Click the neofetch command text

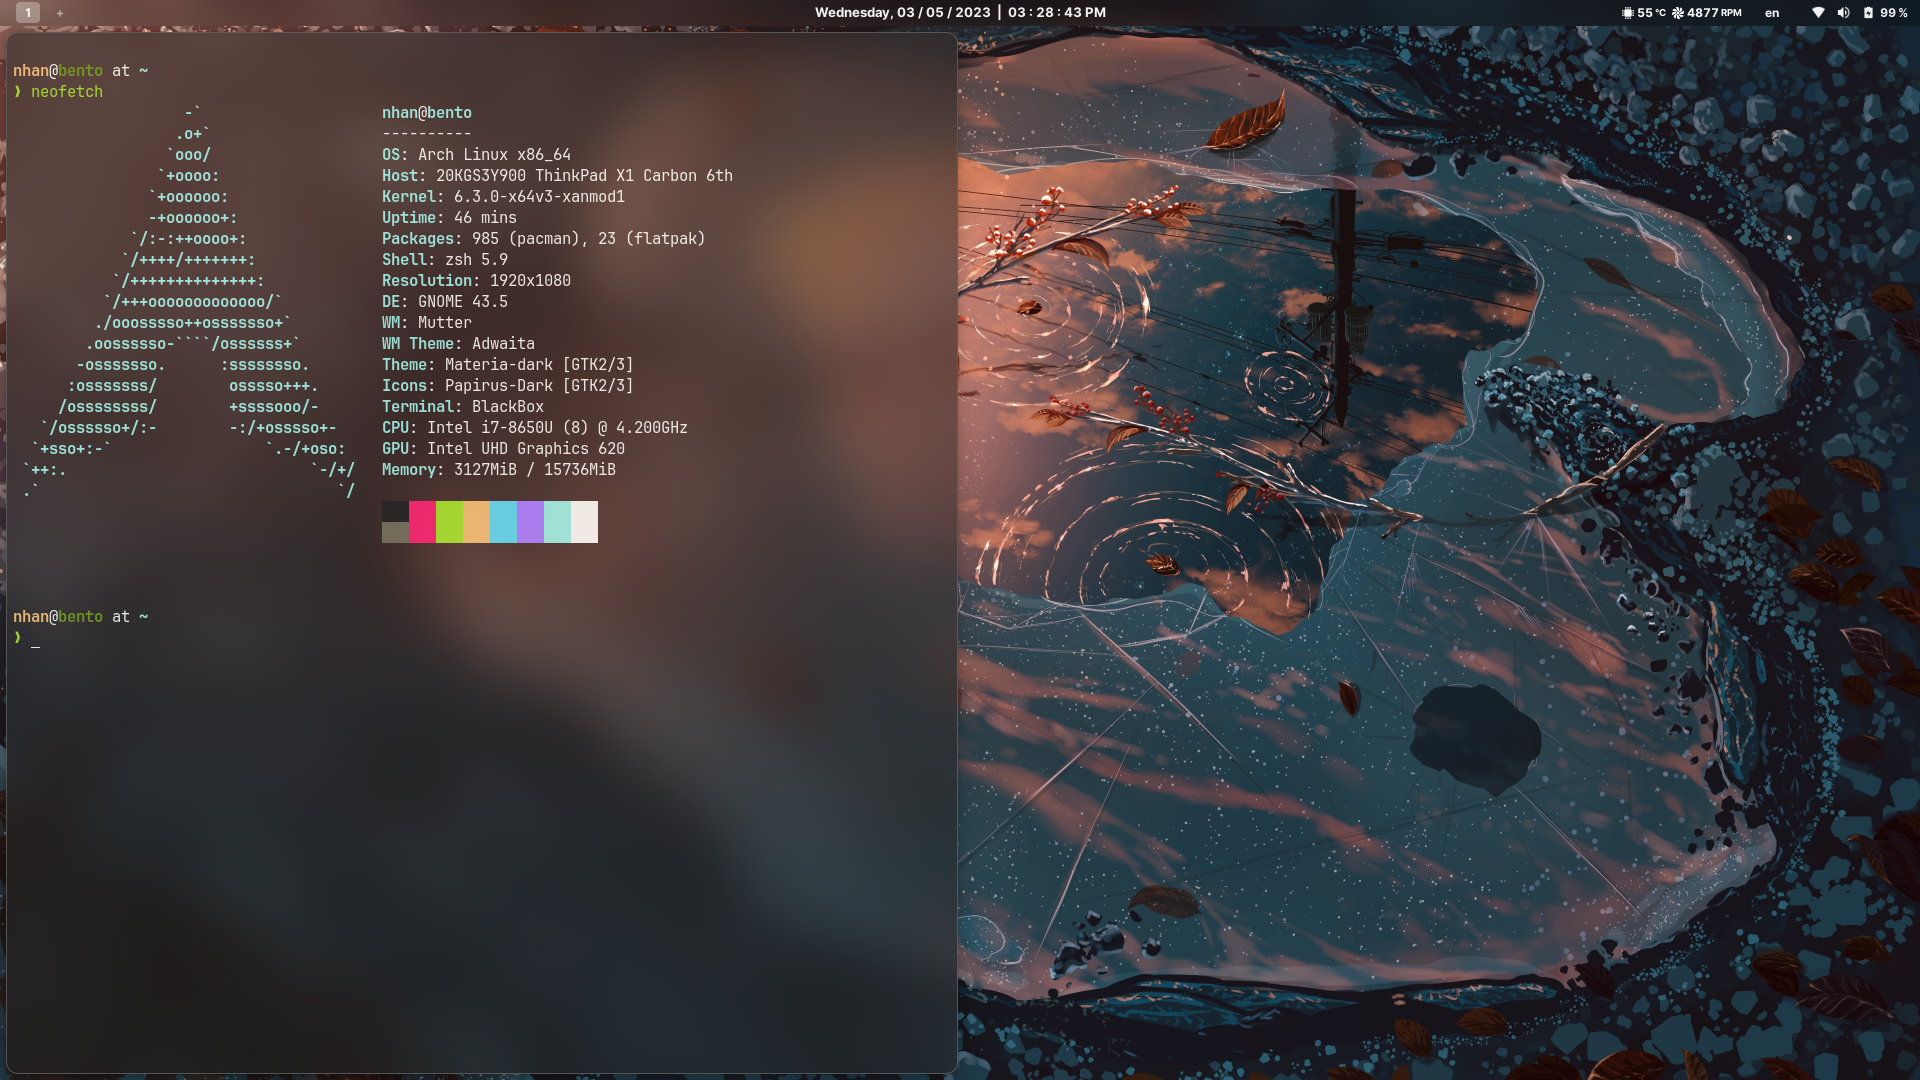pos(66,91)
